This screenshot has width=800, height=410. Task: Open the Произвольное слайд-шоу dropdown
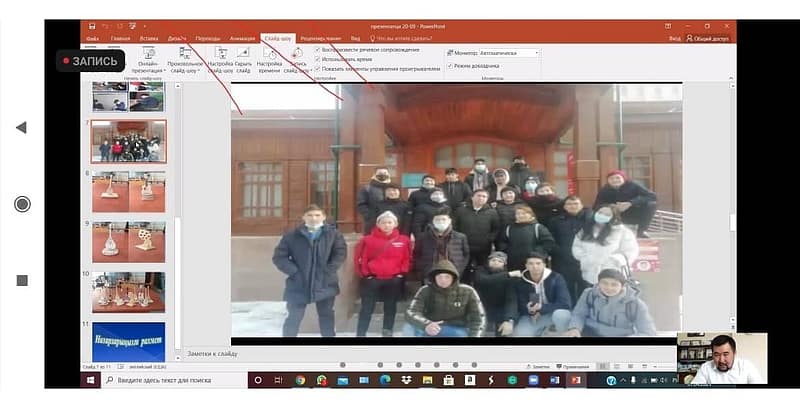pos(185,61)
